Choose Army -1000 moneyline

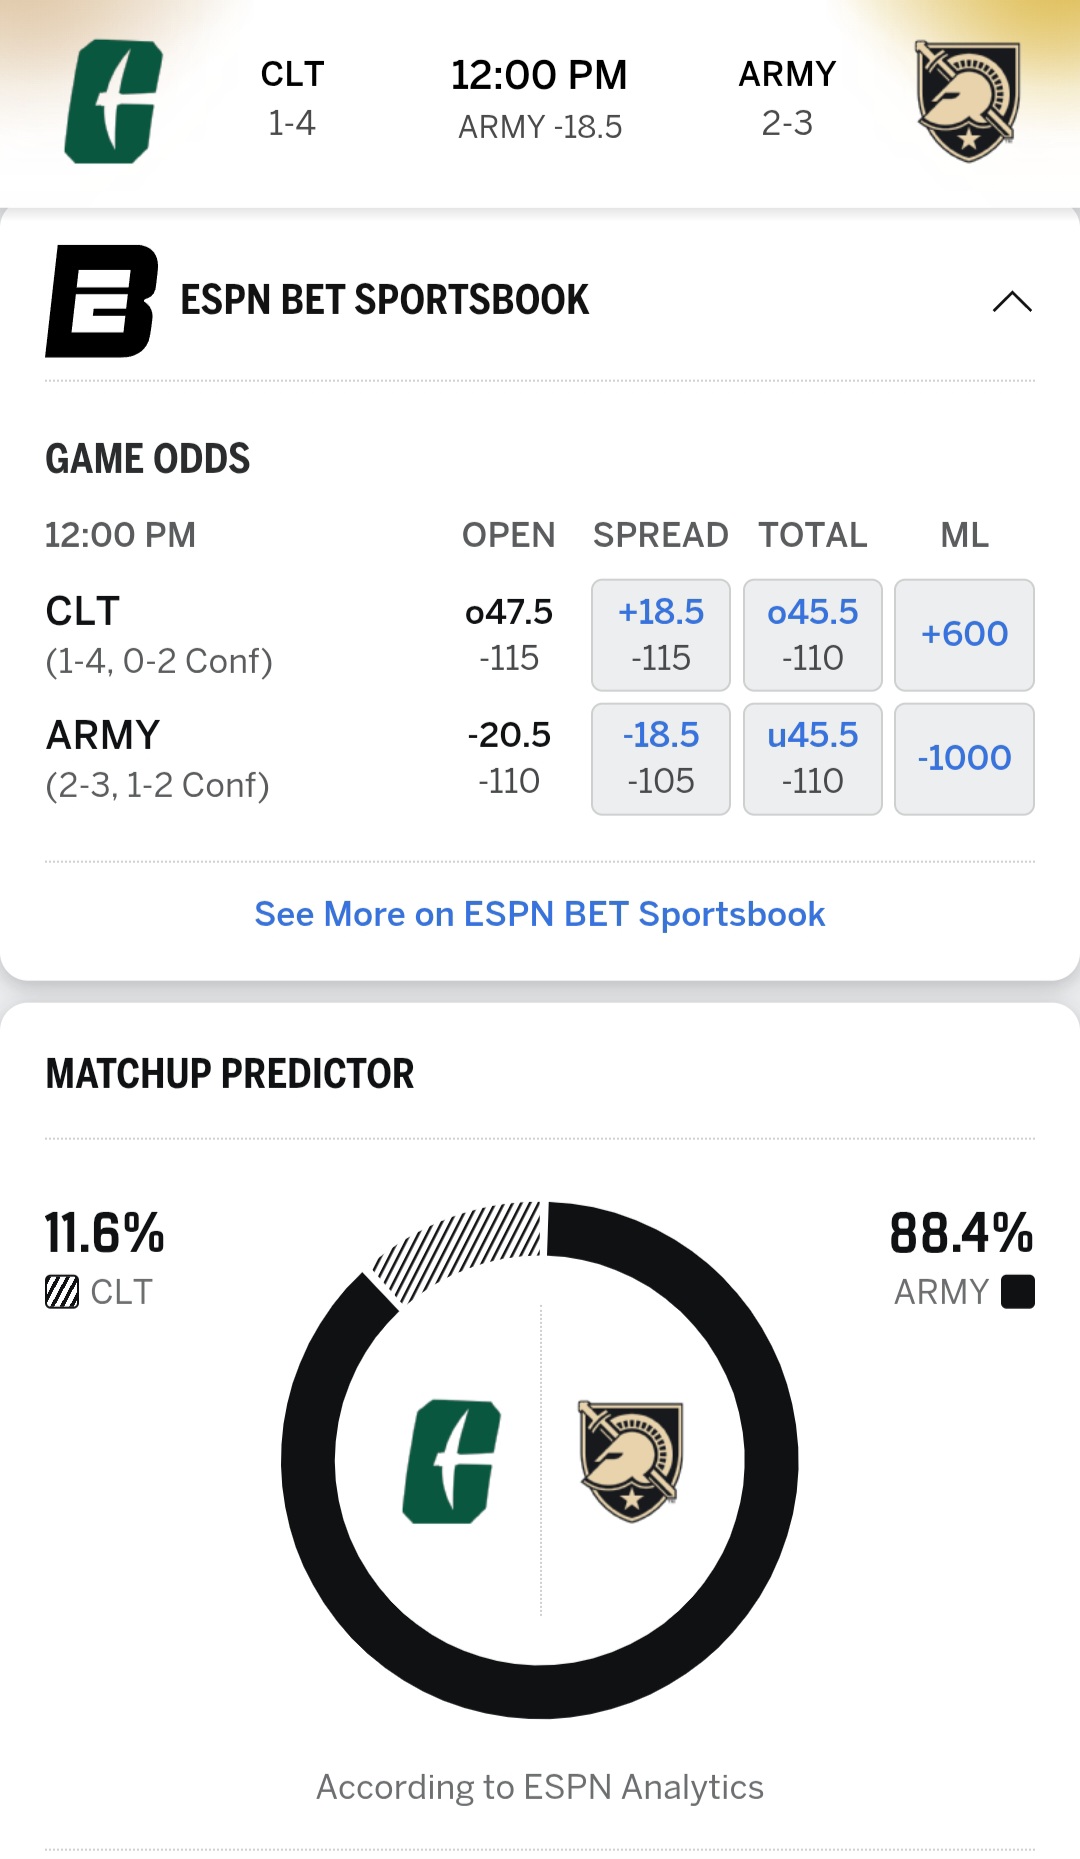964,758
